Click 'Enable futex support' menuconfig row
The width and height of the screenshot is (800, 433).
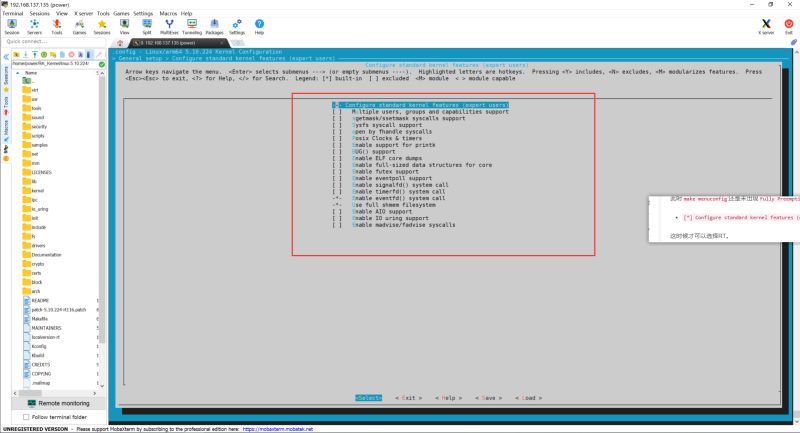376,172
